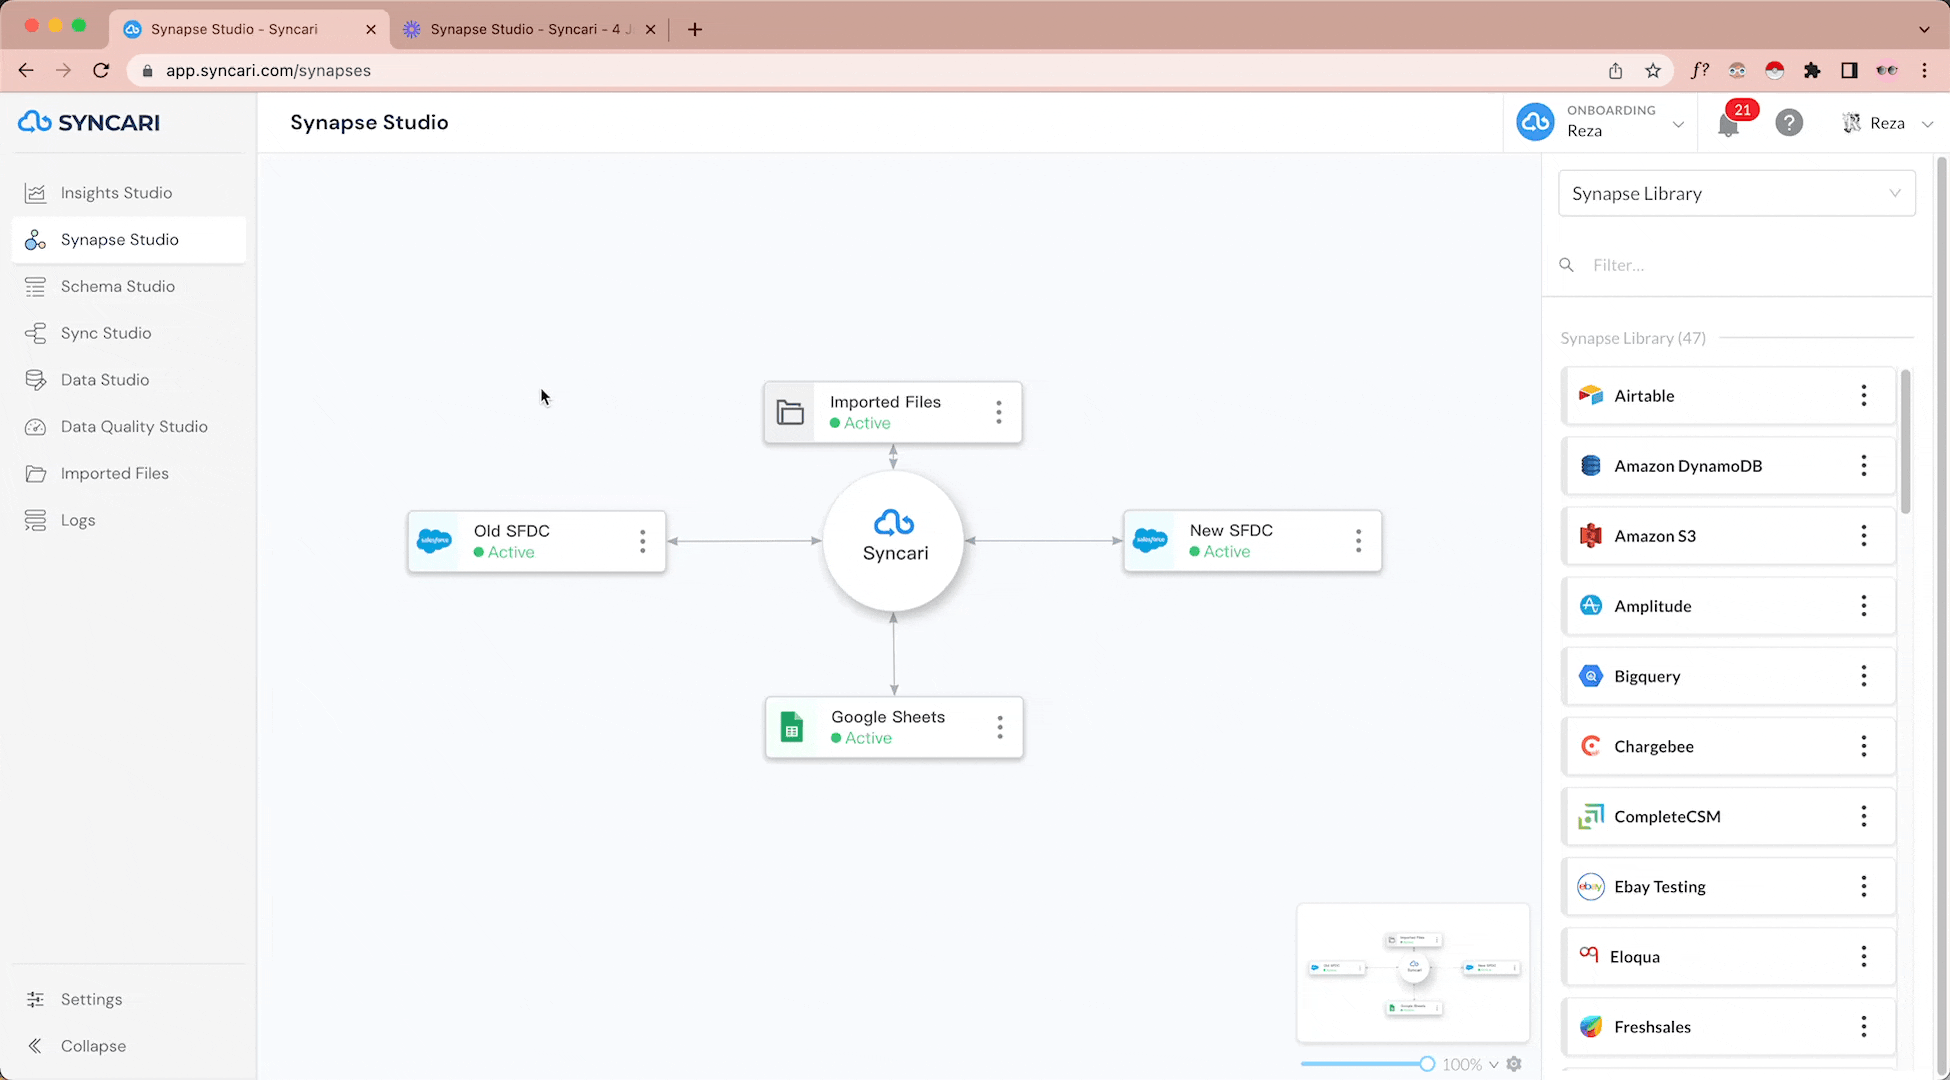This screenshot has width=1950, height=1080.
Task: Click the central Syncari hub node
Action: point(893,541)
